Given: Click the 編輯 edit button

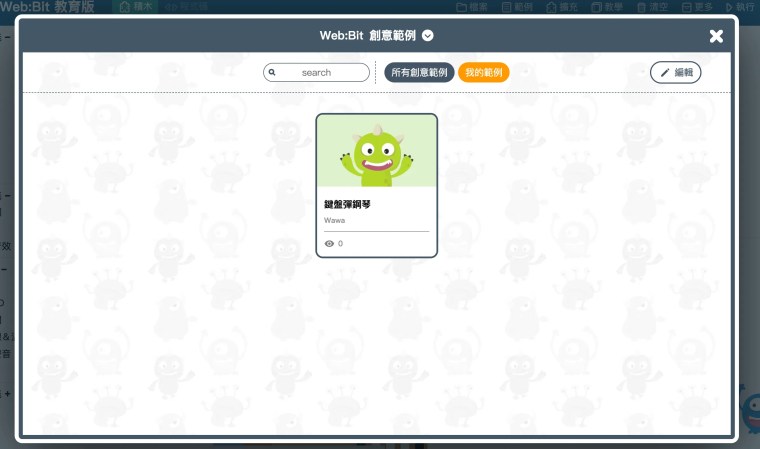Looking at the screenshot, I should point(675,72).
